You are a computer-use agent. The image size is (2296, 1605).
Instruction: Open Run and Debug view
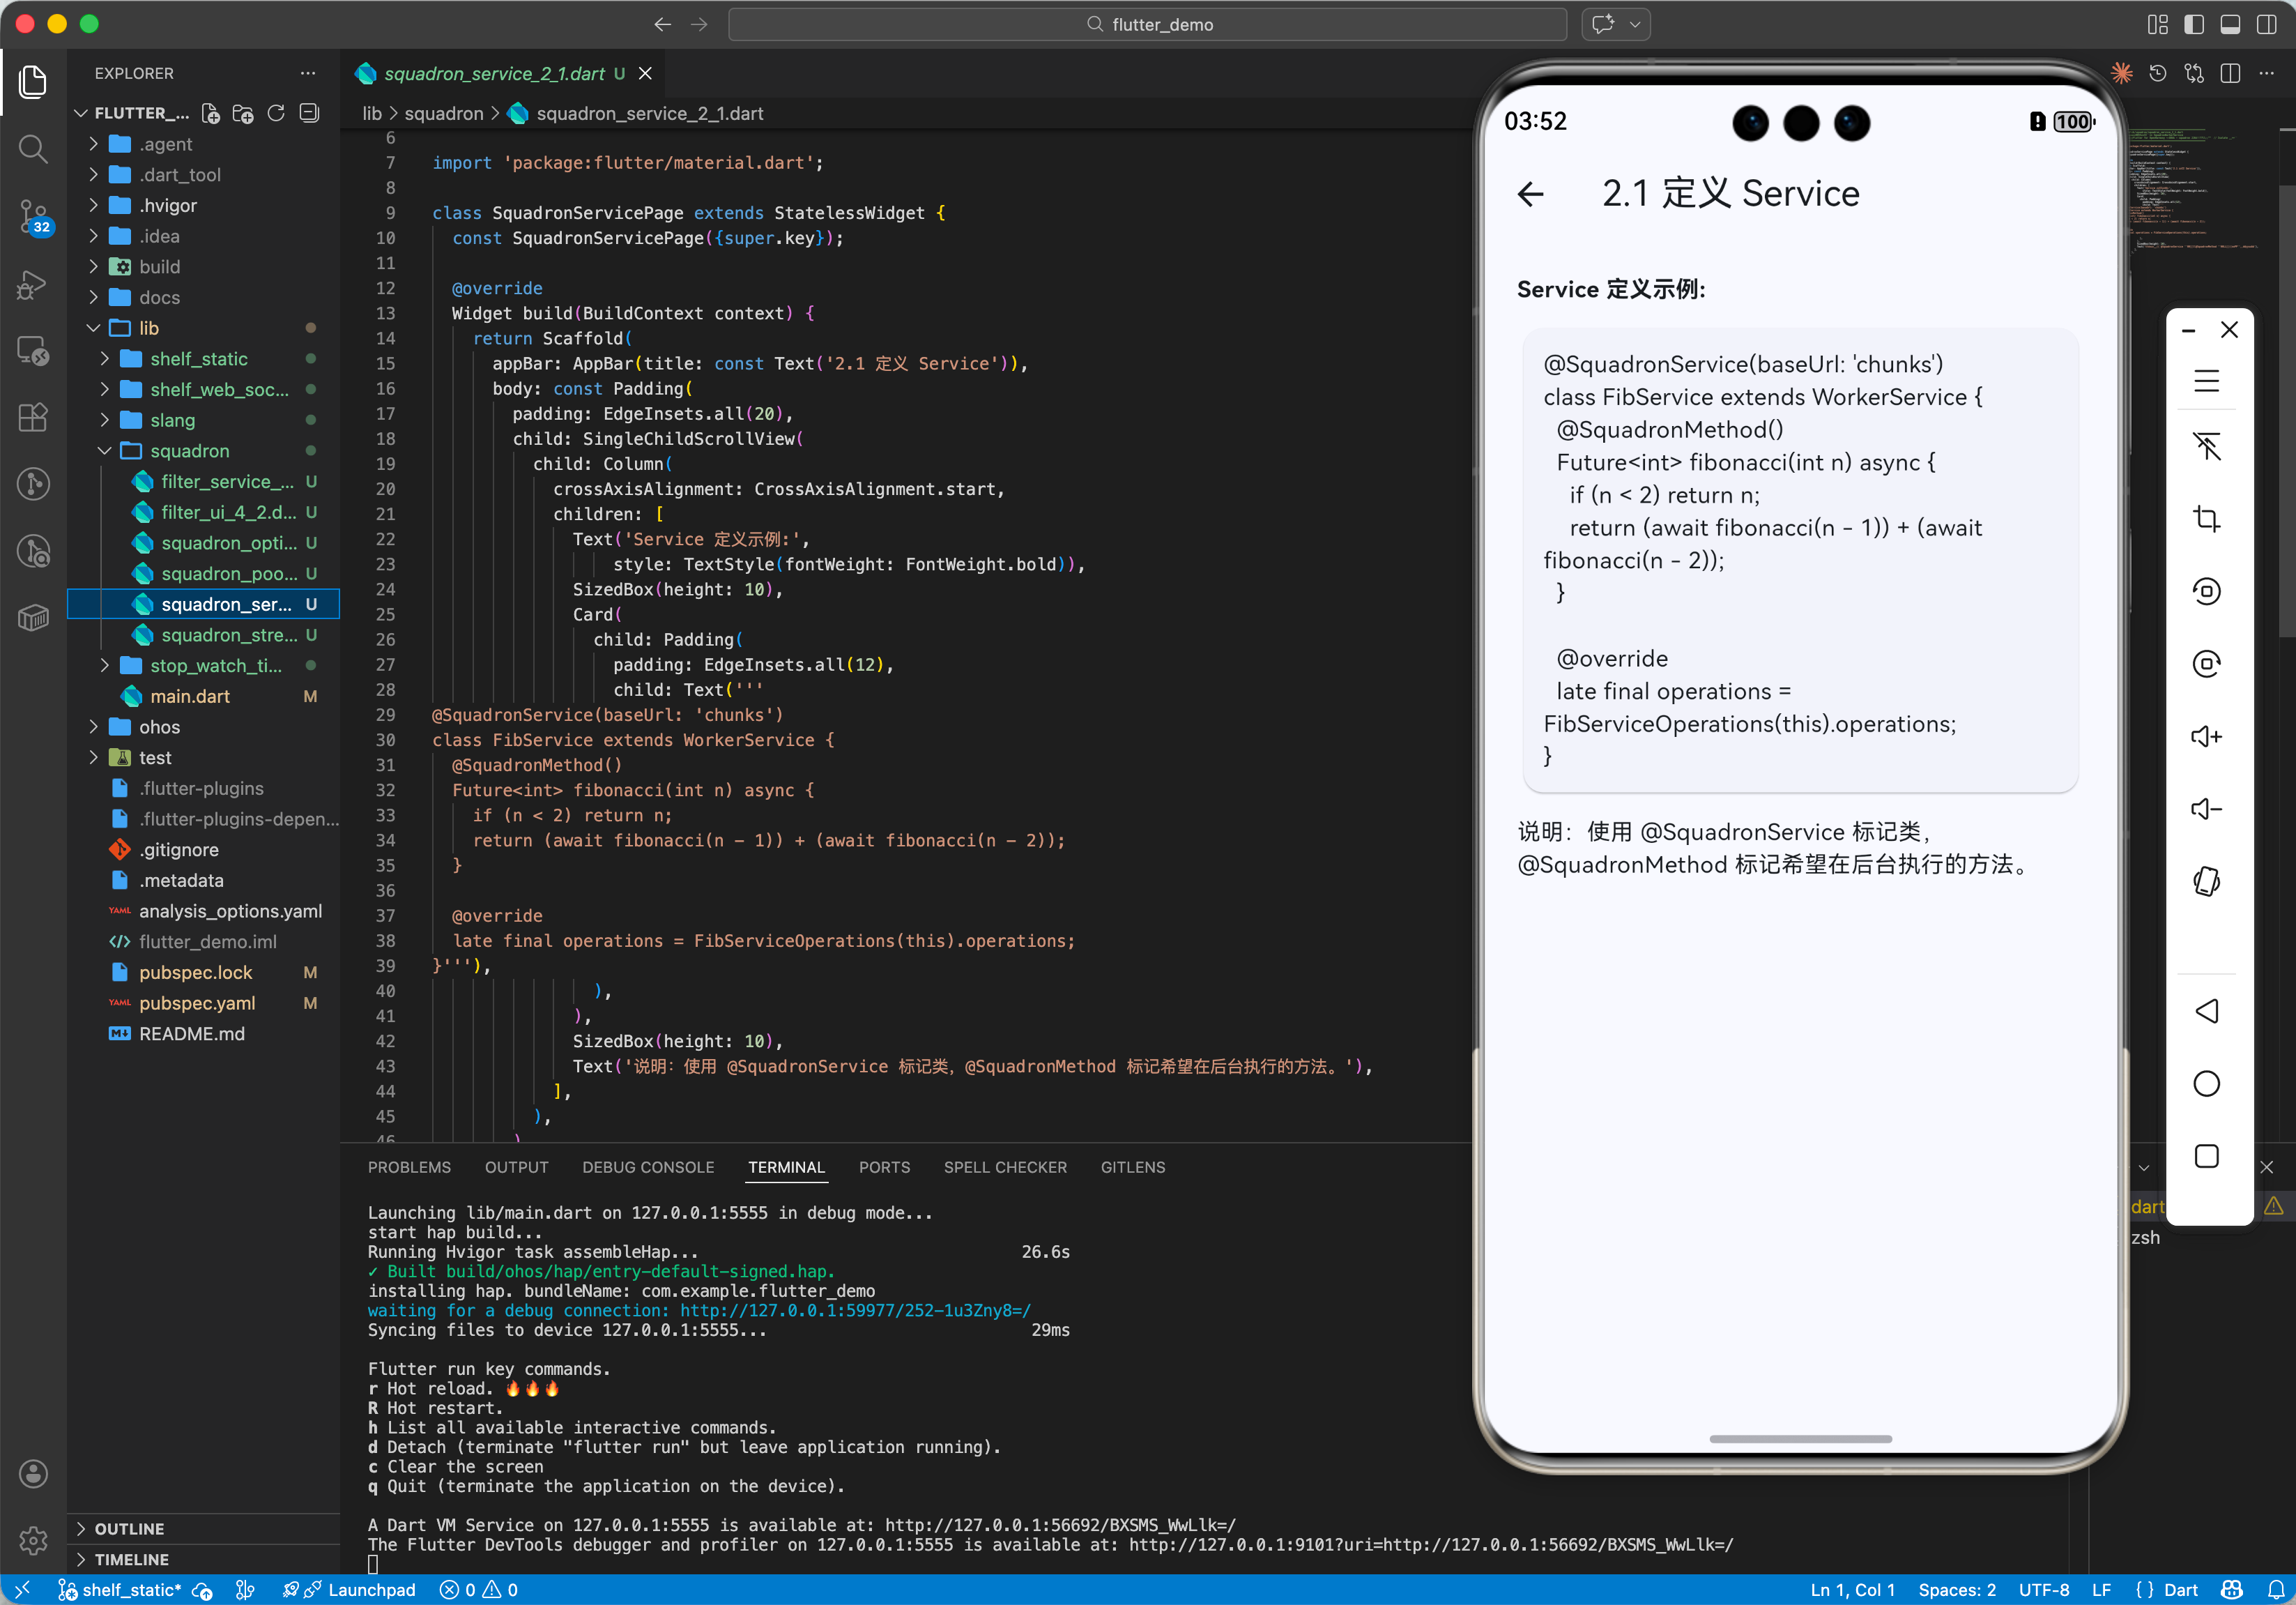pos(33,284)
